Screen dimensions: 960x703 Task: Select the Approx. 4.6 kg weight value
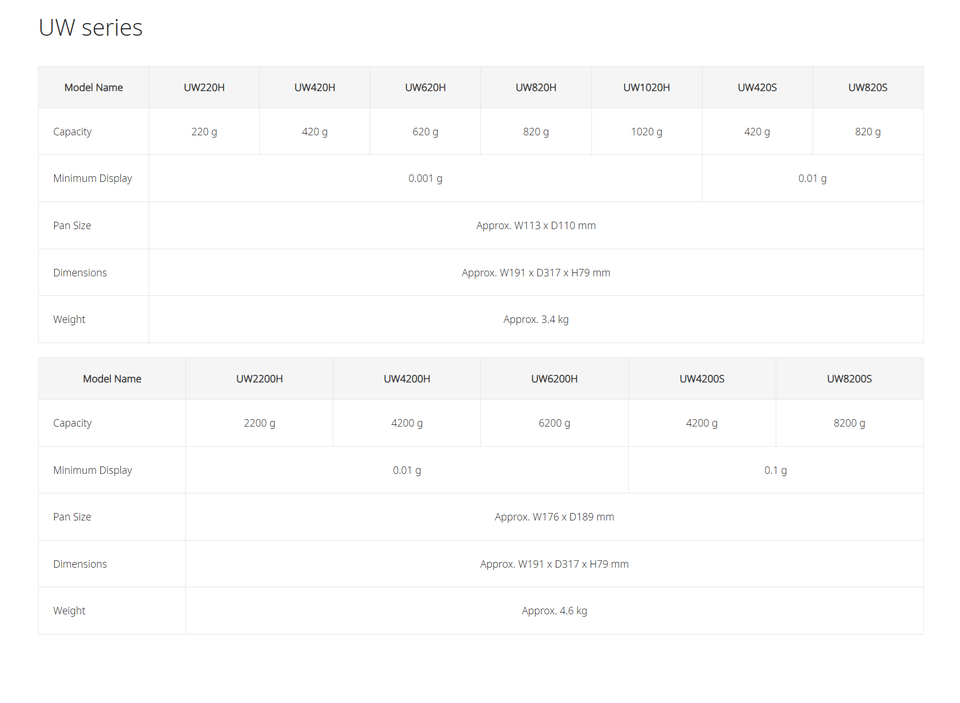pyautogui.click(x=554, y=611)
